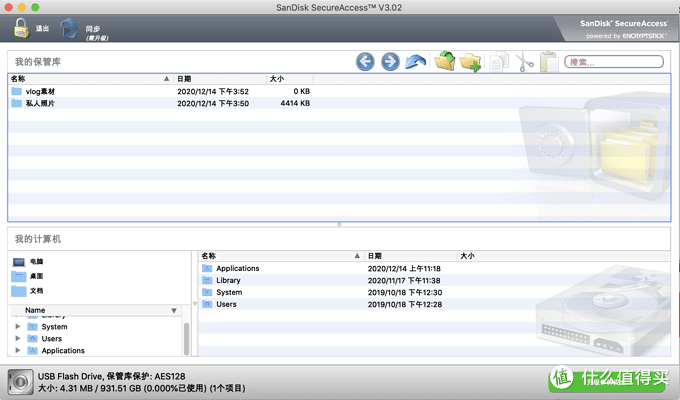Click the copy documents icon
The height and width of the screenshot is (400, 680).
point(499,62)
